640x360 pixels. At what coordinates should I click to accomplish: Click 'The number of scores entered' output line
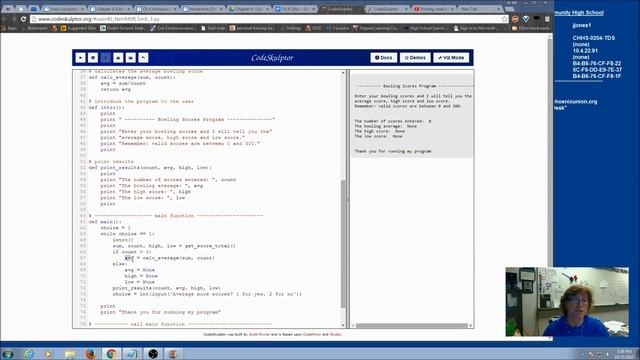tap(393, 121)
